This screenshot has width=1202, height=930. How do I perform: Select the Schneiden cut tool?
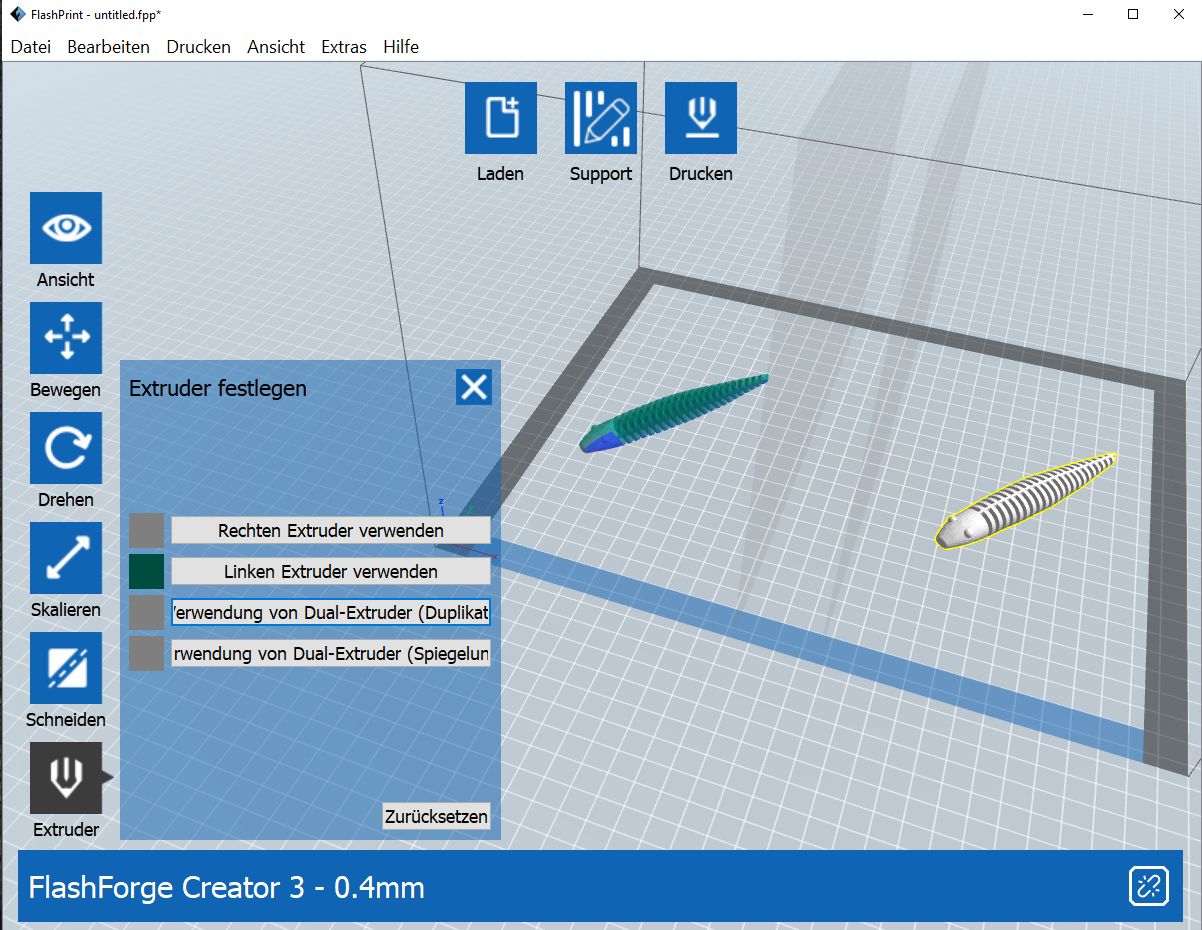(x=66, y=668)
